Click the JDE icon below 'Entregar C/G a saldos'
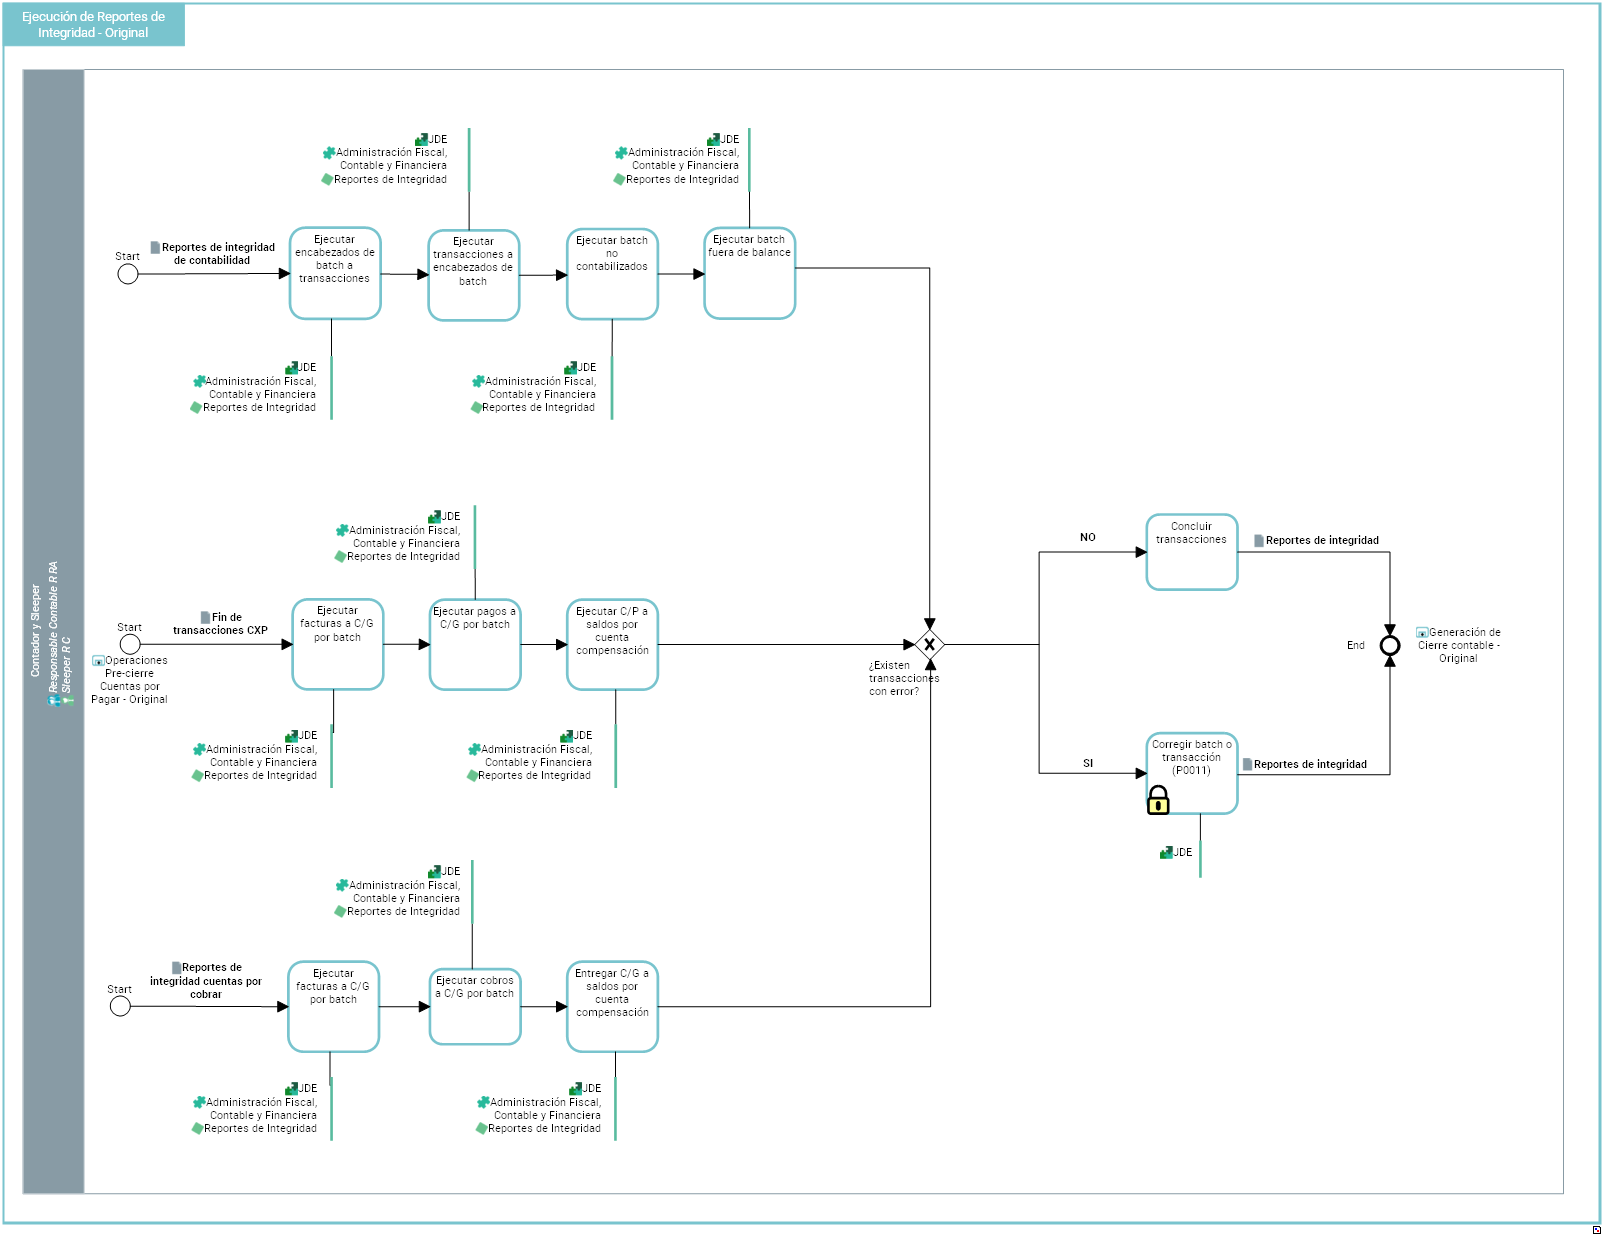Image resolution: width=1602 pixels, height=1235 pixels. pyautogui.click(x=576, y=1089)
